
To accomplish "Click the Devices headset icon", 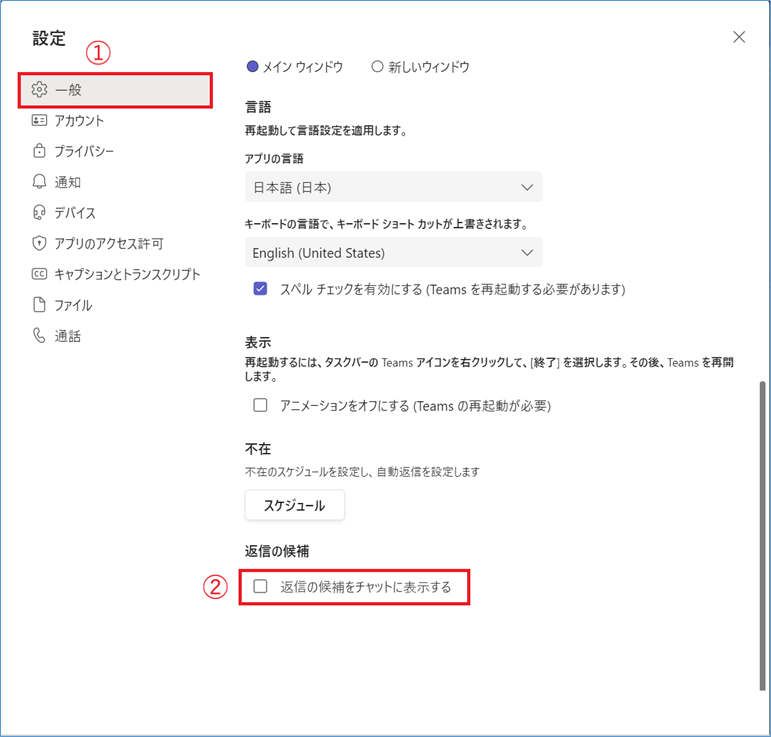I will pos(40,213).
